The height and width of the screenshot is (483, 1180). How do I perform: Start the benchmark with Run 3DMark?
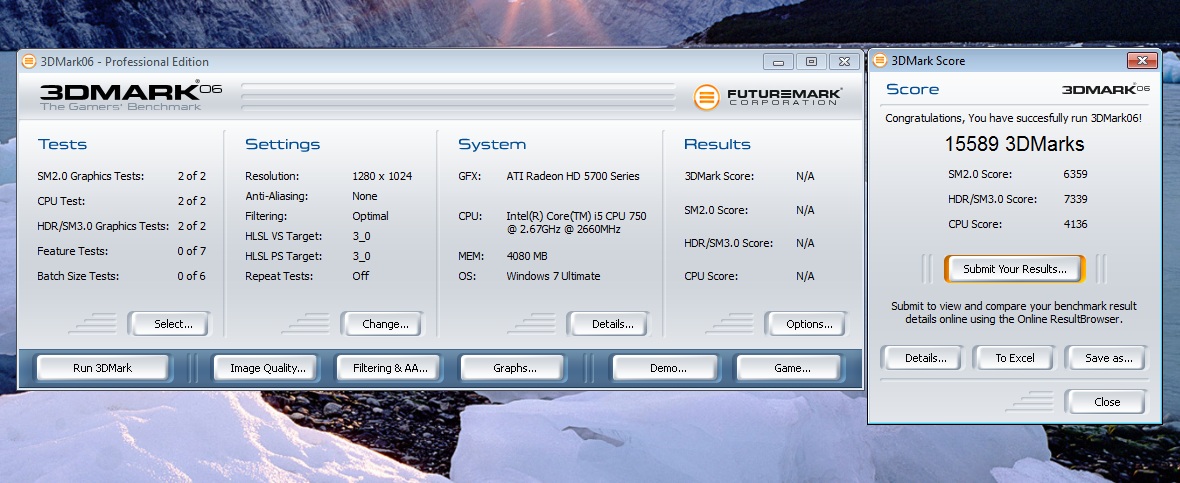click(102, 368)
